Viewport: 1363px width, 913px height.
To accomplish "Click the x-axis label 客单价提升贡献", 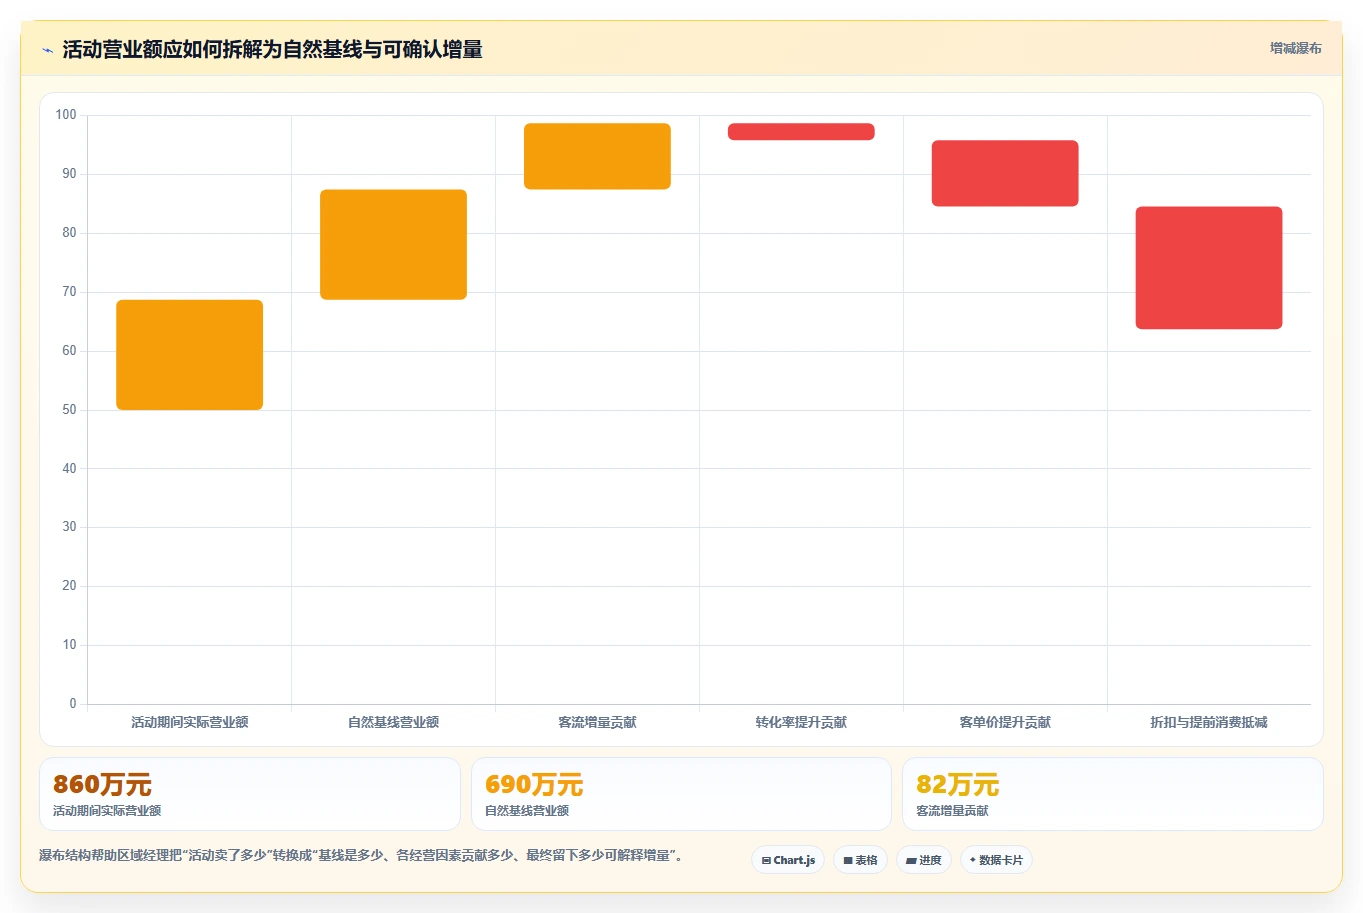I will point(1005,722).
